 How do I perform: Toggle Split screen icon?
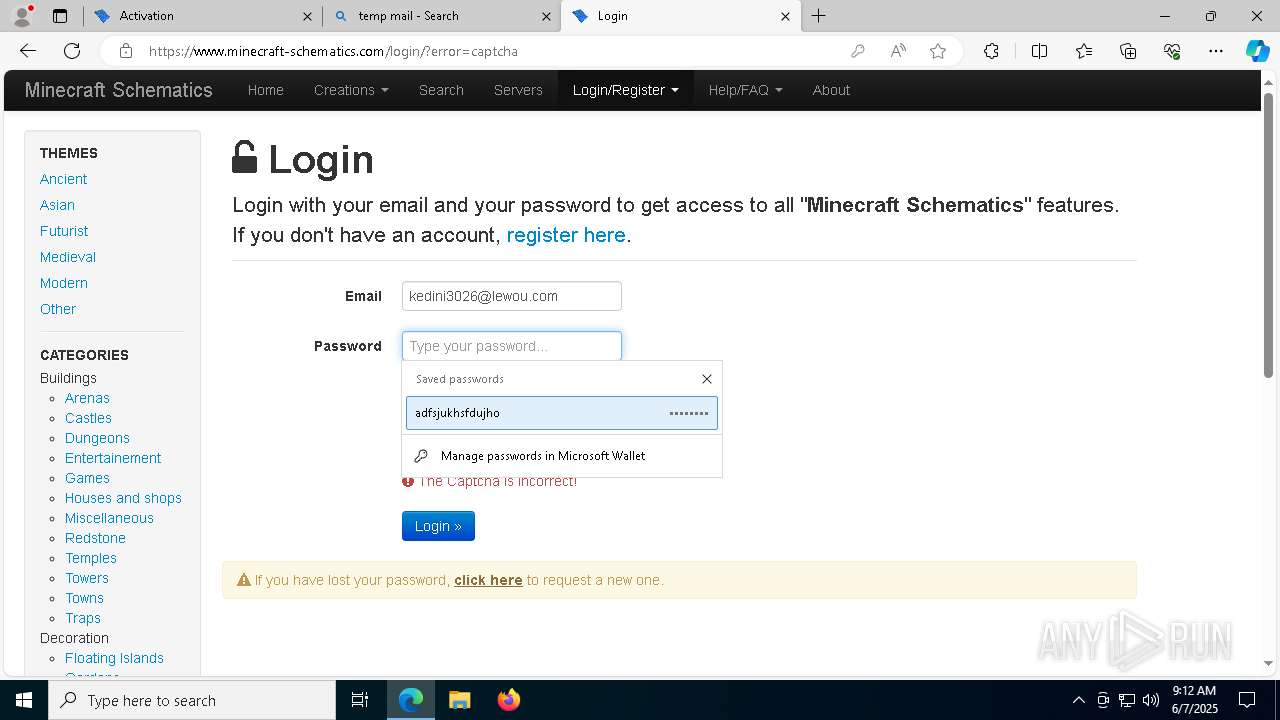pos(1039,51)
